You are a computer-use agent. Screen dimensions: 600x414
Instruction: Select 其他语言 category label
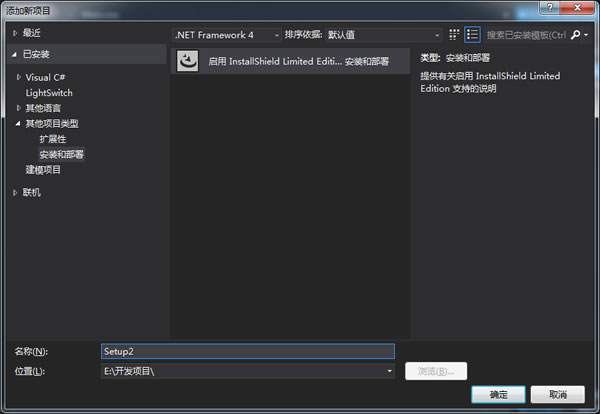coord(43,108)
